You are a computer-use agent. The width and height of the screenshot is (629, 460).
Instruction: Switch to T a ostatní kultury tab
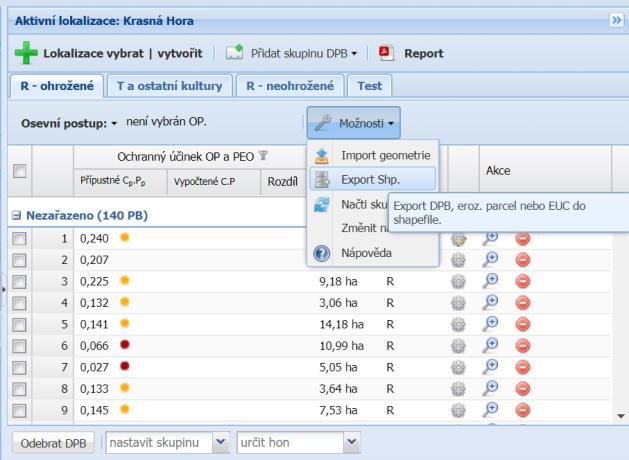coord(170,86)
